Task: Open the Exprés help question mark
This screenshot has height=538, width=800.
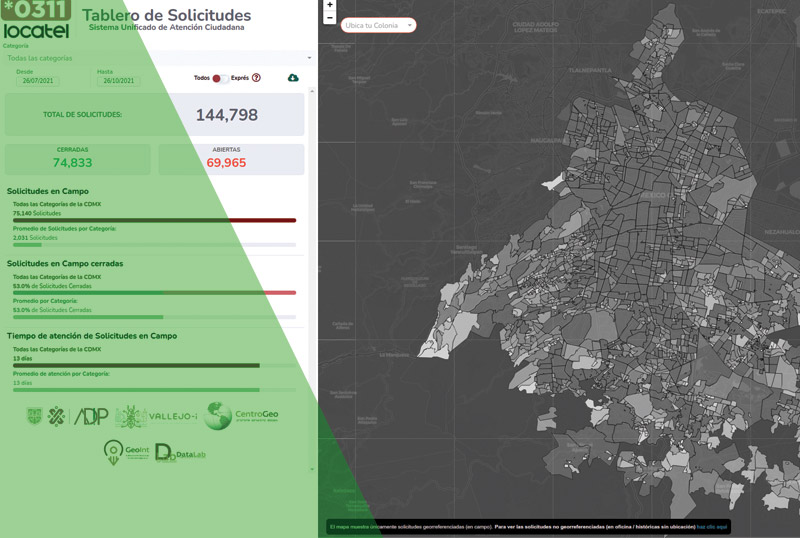Action: 256,78
